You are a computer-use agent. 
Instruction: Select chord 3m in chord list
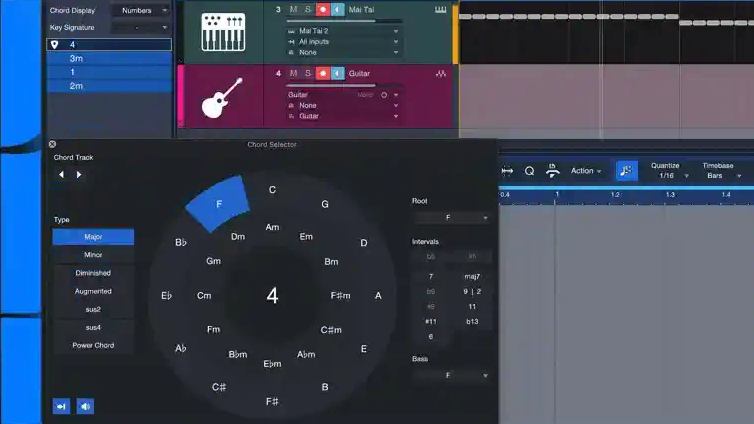click(x=109, y=59)
